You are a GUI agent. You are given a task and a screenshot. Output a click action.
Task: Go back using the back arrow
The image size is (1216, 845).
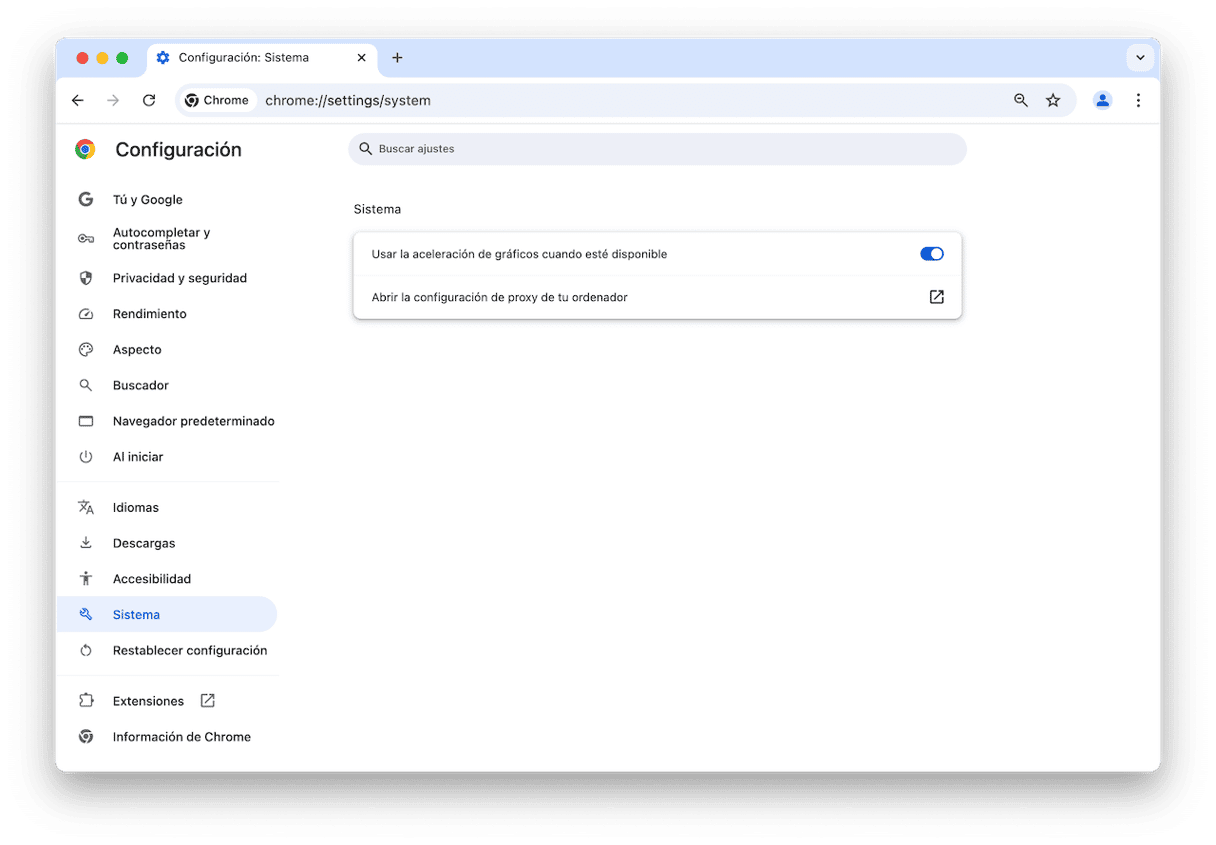[x=78, y=100]
